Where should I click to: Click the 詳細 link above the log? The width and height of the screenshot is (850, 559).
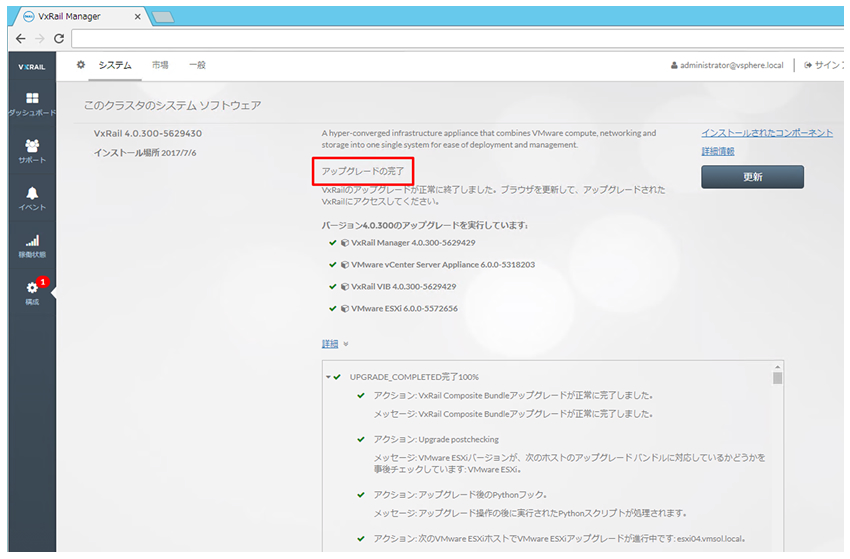pos(330,344)
